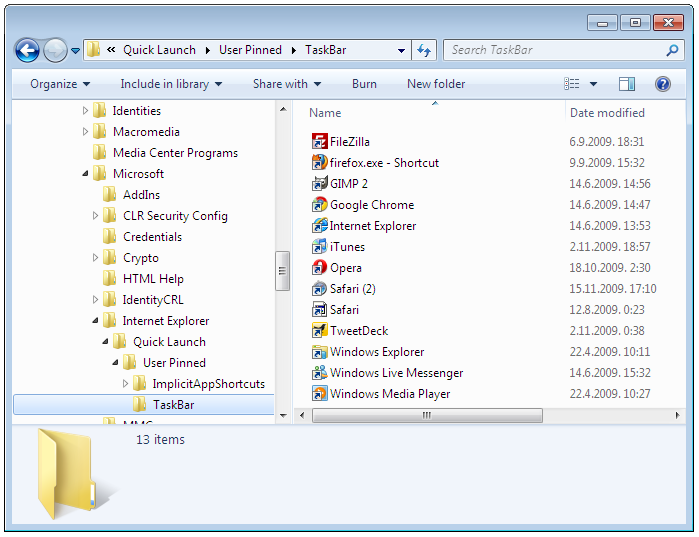Click the tree pane scroll-down arrow
This screenshot has height=537, width=699.
[x=283, y=415]
